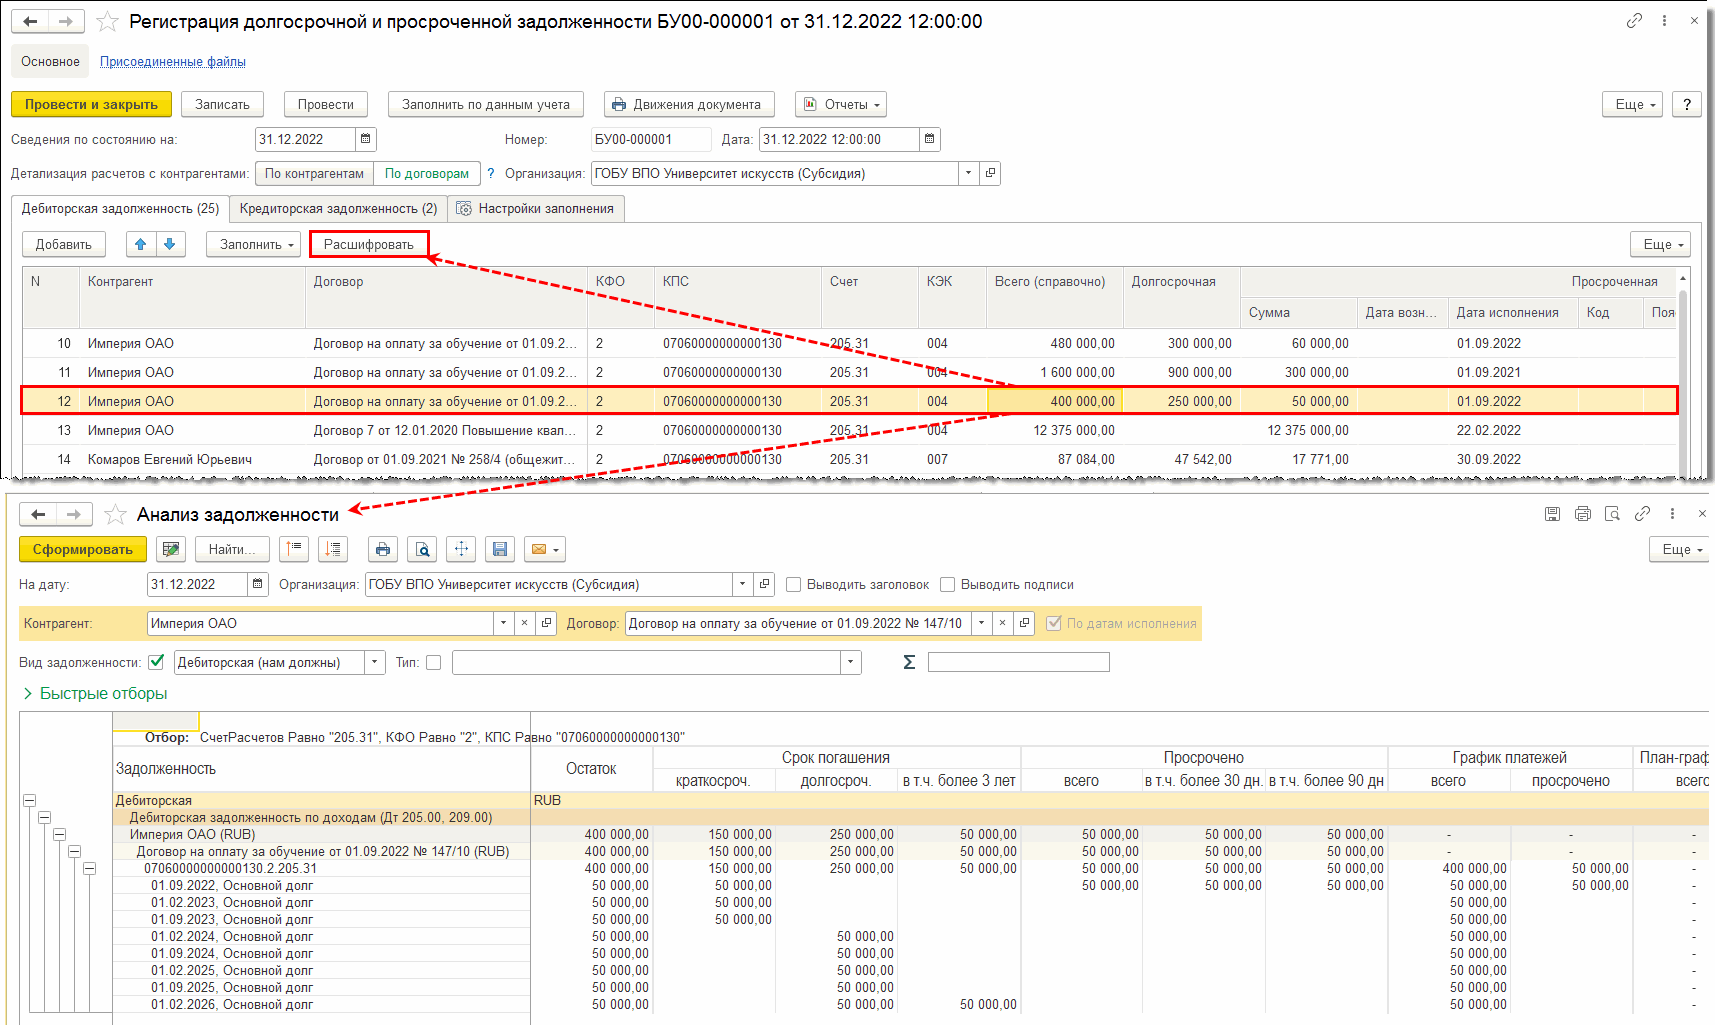Expand the Быстрые отборы section
This screenshot has height=1025, width=1715.
(94, 693)
